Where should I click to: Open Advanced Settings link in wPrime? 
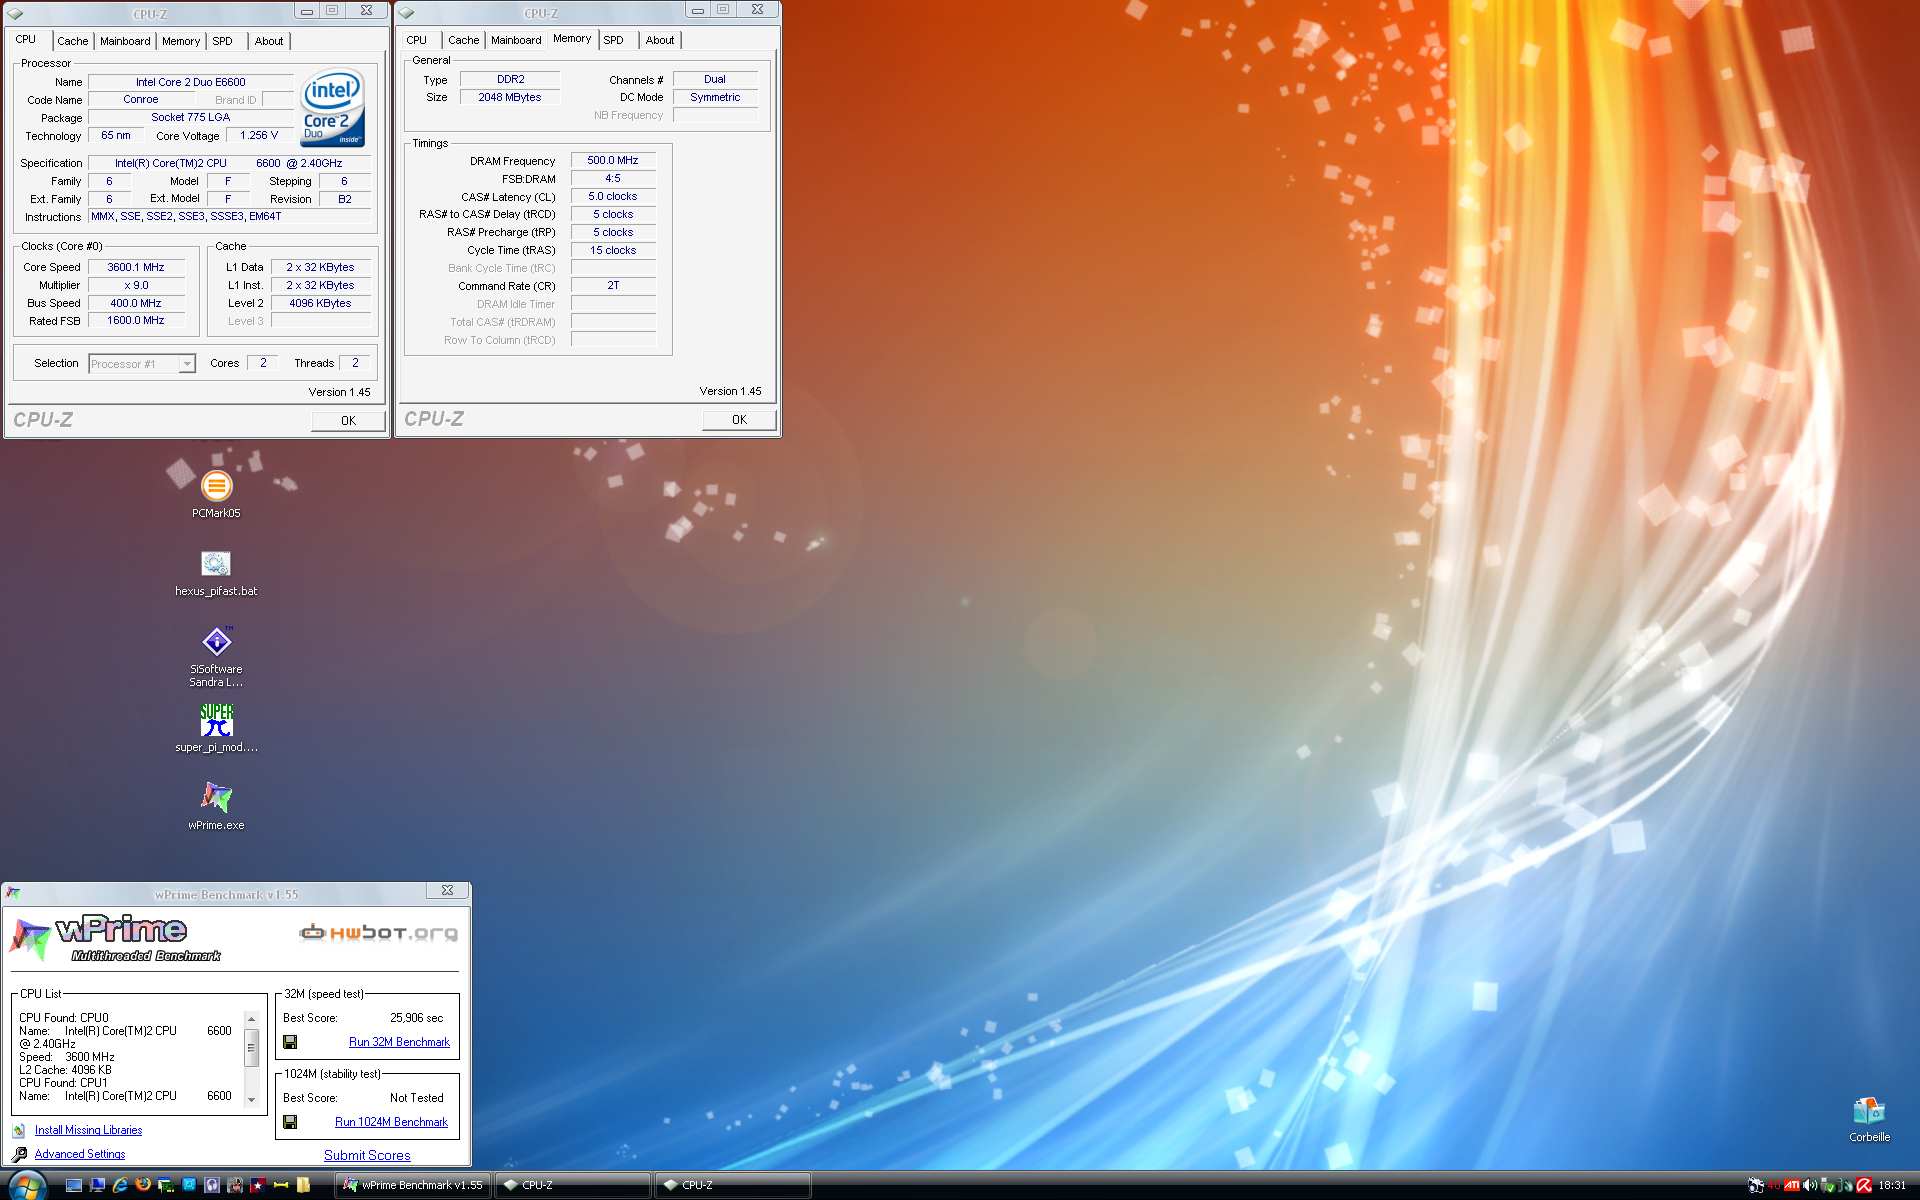(80, 1154)
